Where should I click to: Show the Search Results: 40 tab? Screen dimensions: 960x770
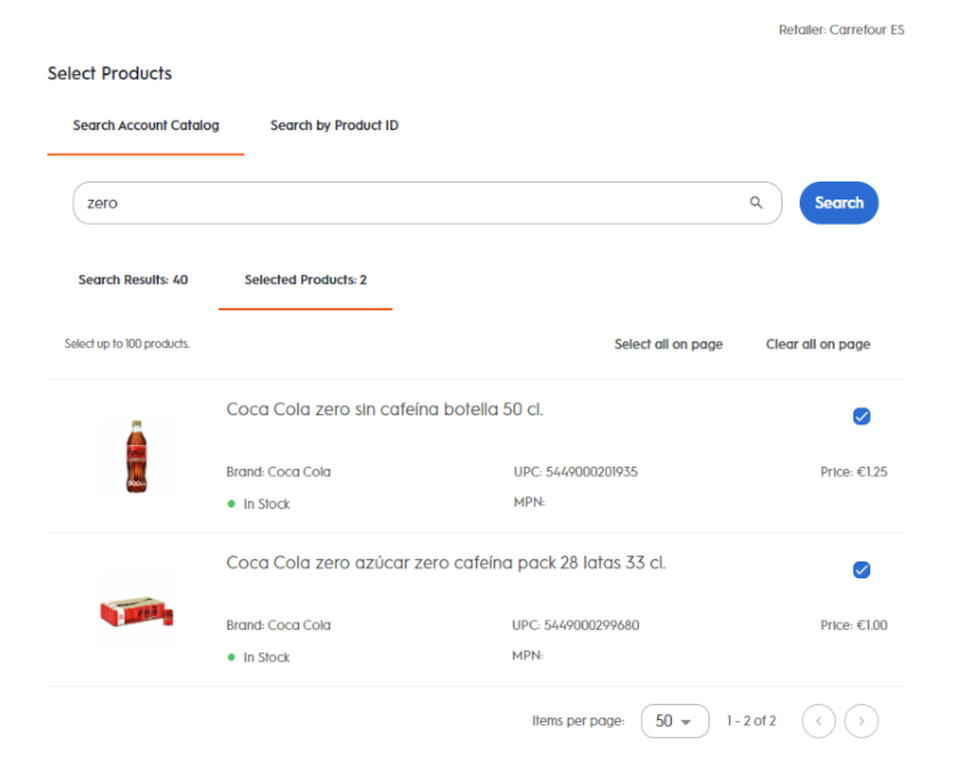(x=133, y=280)
